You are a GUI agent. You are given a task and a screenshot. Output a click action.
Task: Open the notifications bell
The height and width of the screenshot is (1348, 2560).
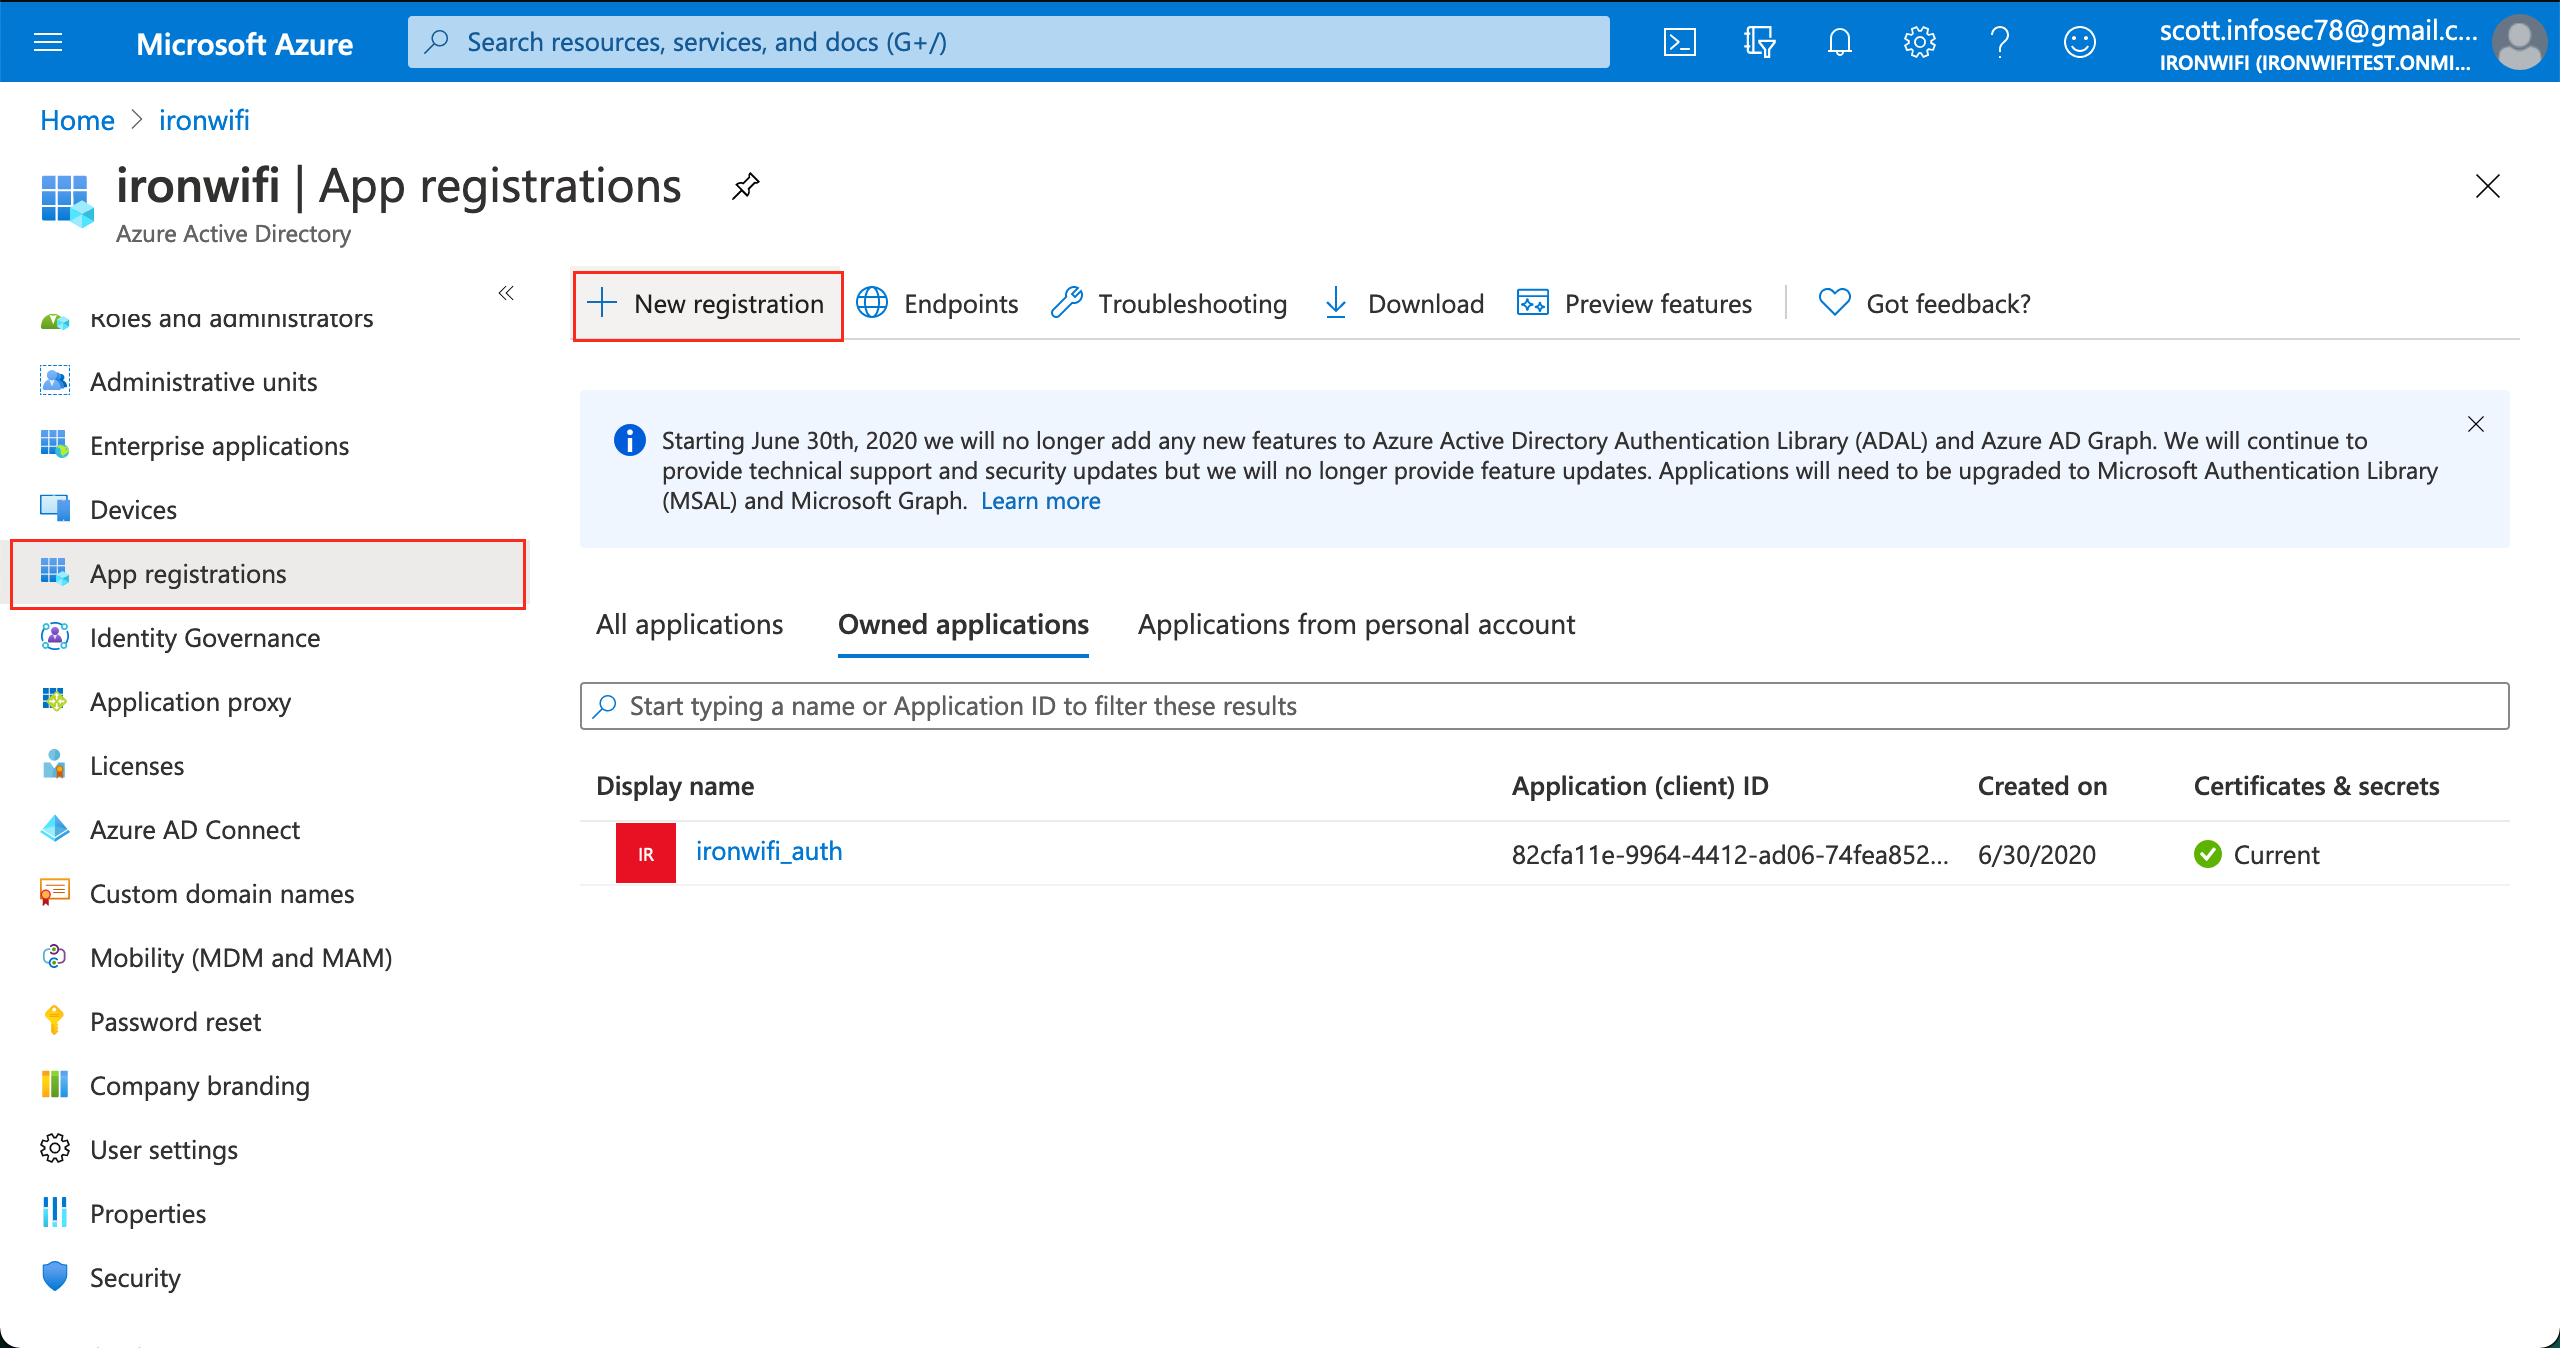pos(1839,42)
